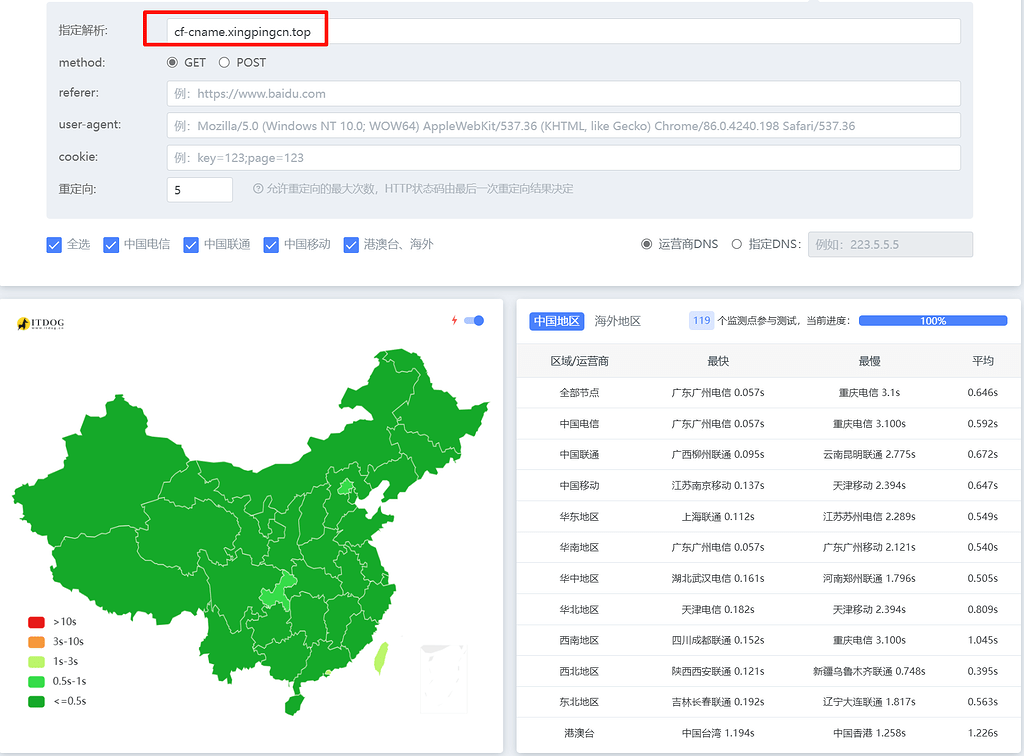Viewport: 1024px width, 756px height.
Task: Click 江苏南京移动 0.137s cell
Action: click(718, 485)
